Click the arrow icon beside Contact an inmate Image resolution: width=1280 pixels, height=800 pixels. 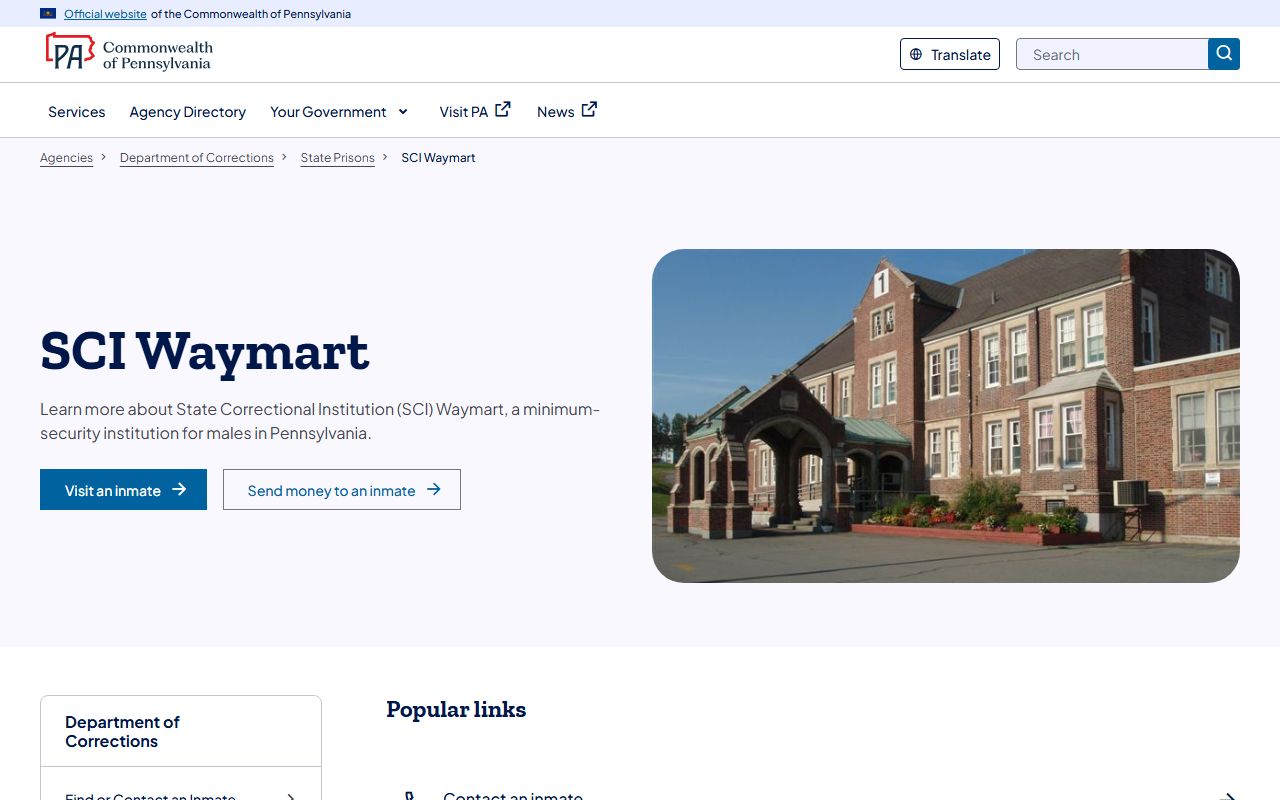1228,796
